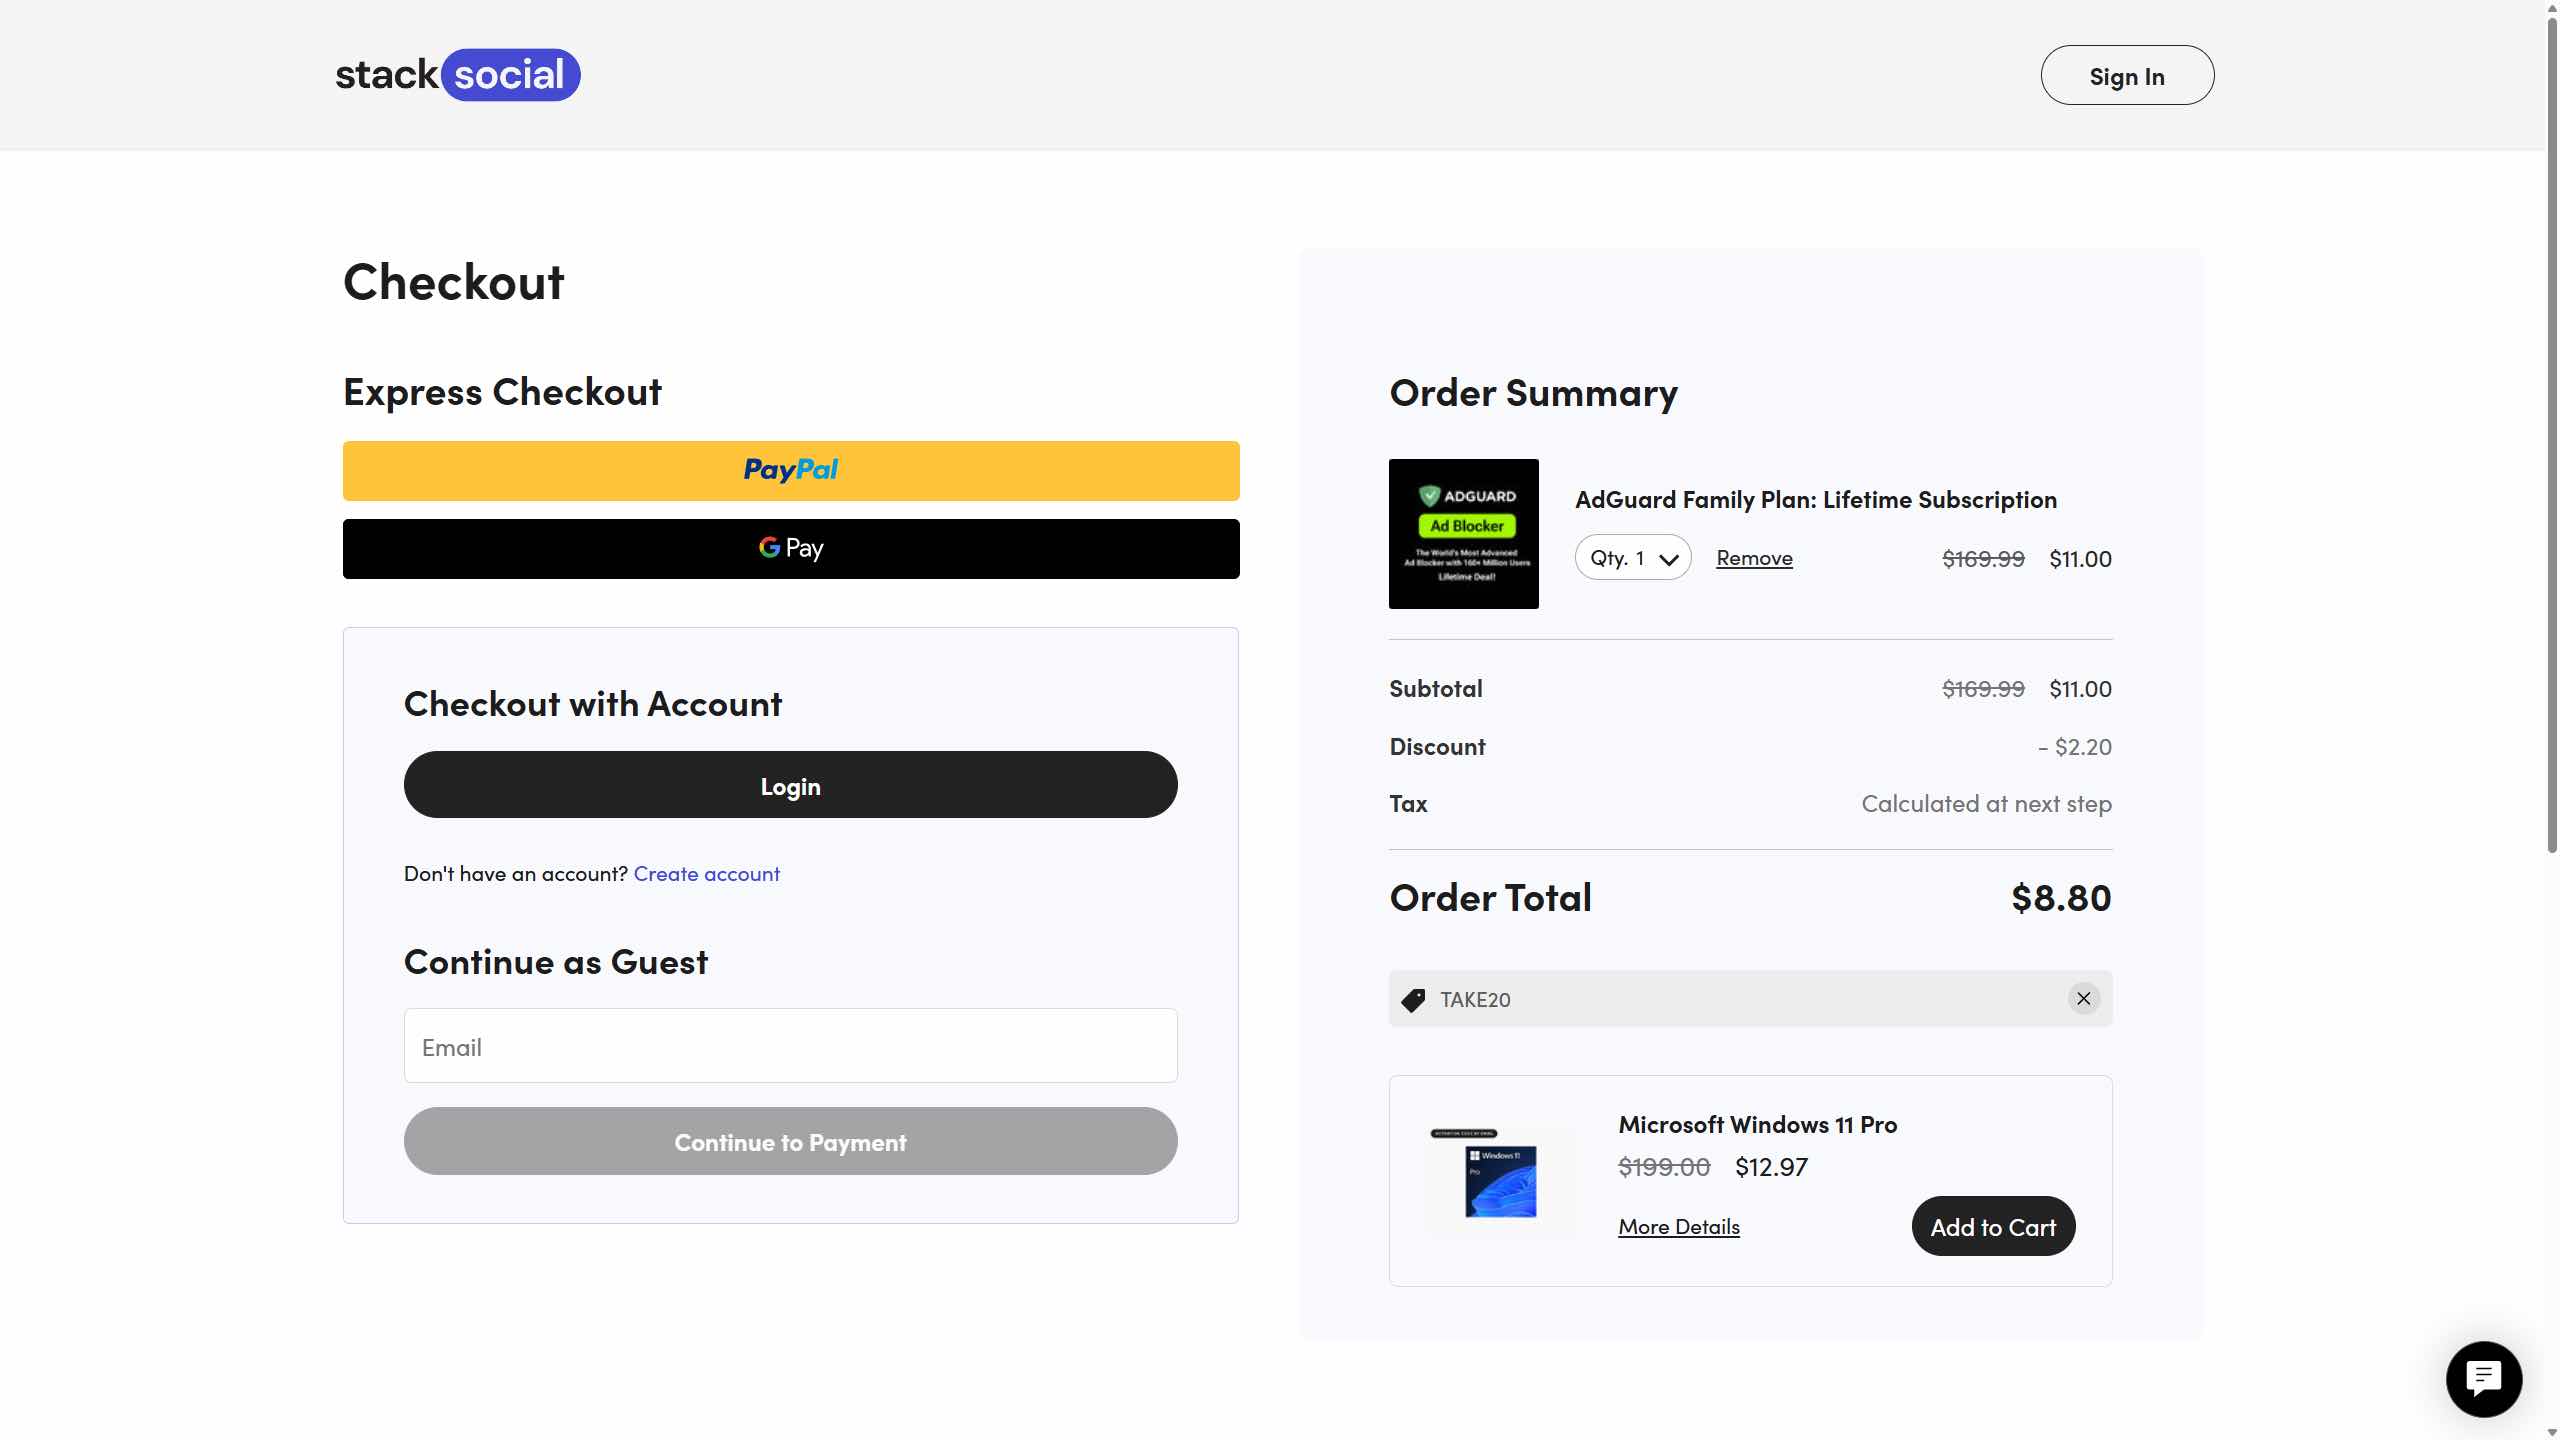Click the coupon tag icon

pos(1413,1000)
